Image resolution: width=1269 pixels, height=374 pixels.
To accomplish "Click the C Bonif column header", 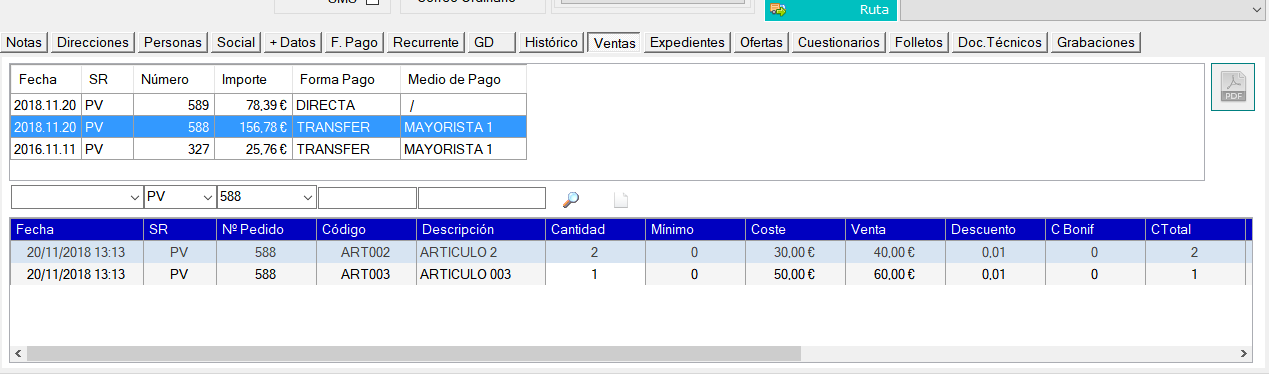I will [x=1095, y=230].
